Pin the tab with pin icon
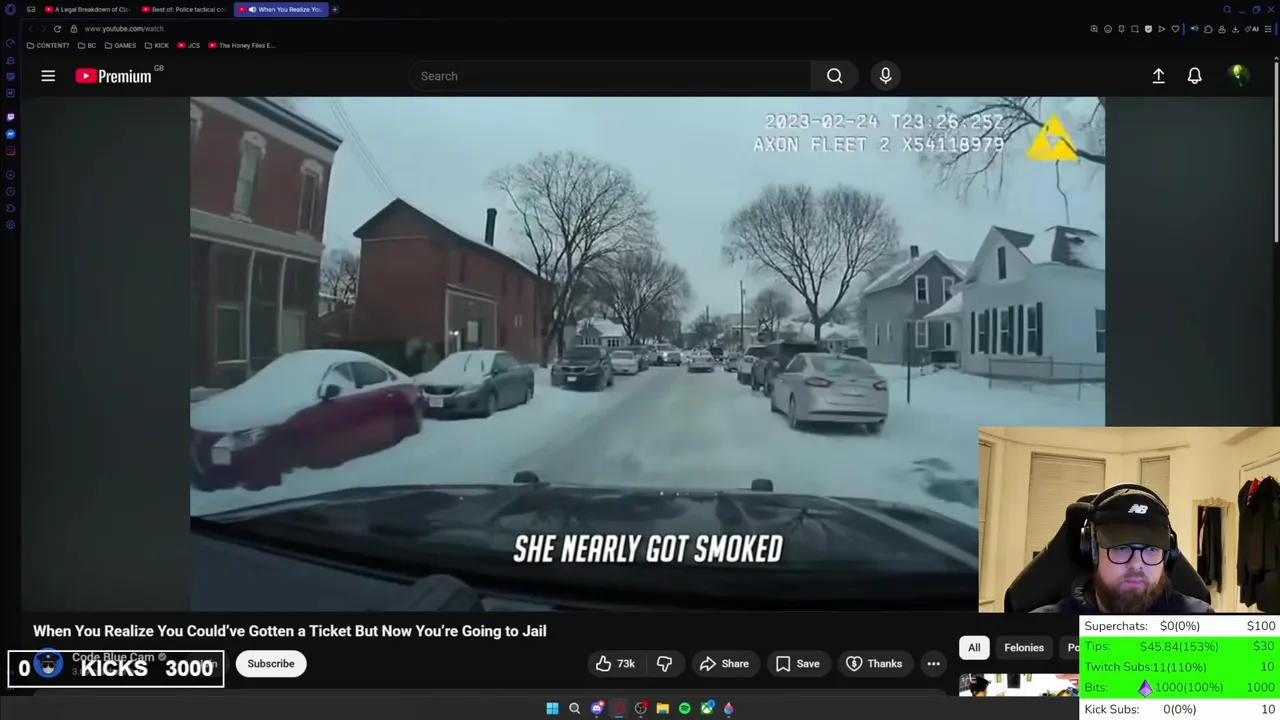Image resolution: width=1280 pixels, height=720 pixels. pyautogui.click(x=1121, y=29)
